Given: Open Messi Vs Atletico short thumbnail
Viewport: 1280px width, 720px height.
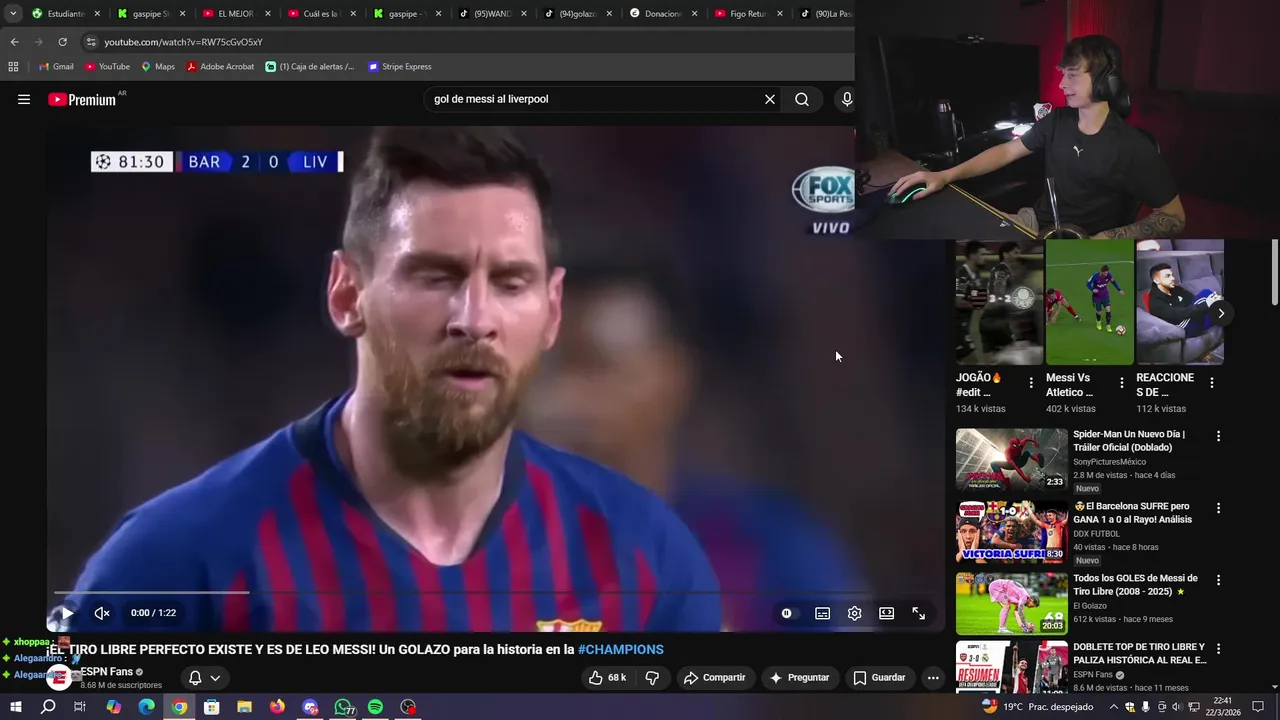Looking at the screenshot, I should (1090, 302).
